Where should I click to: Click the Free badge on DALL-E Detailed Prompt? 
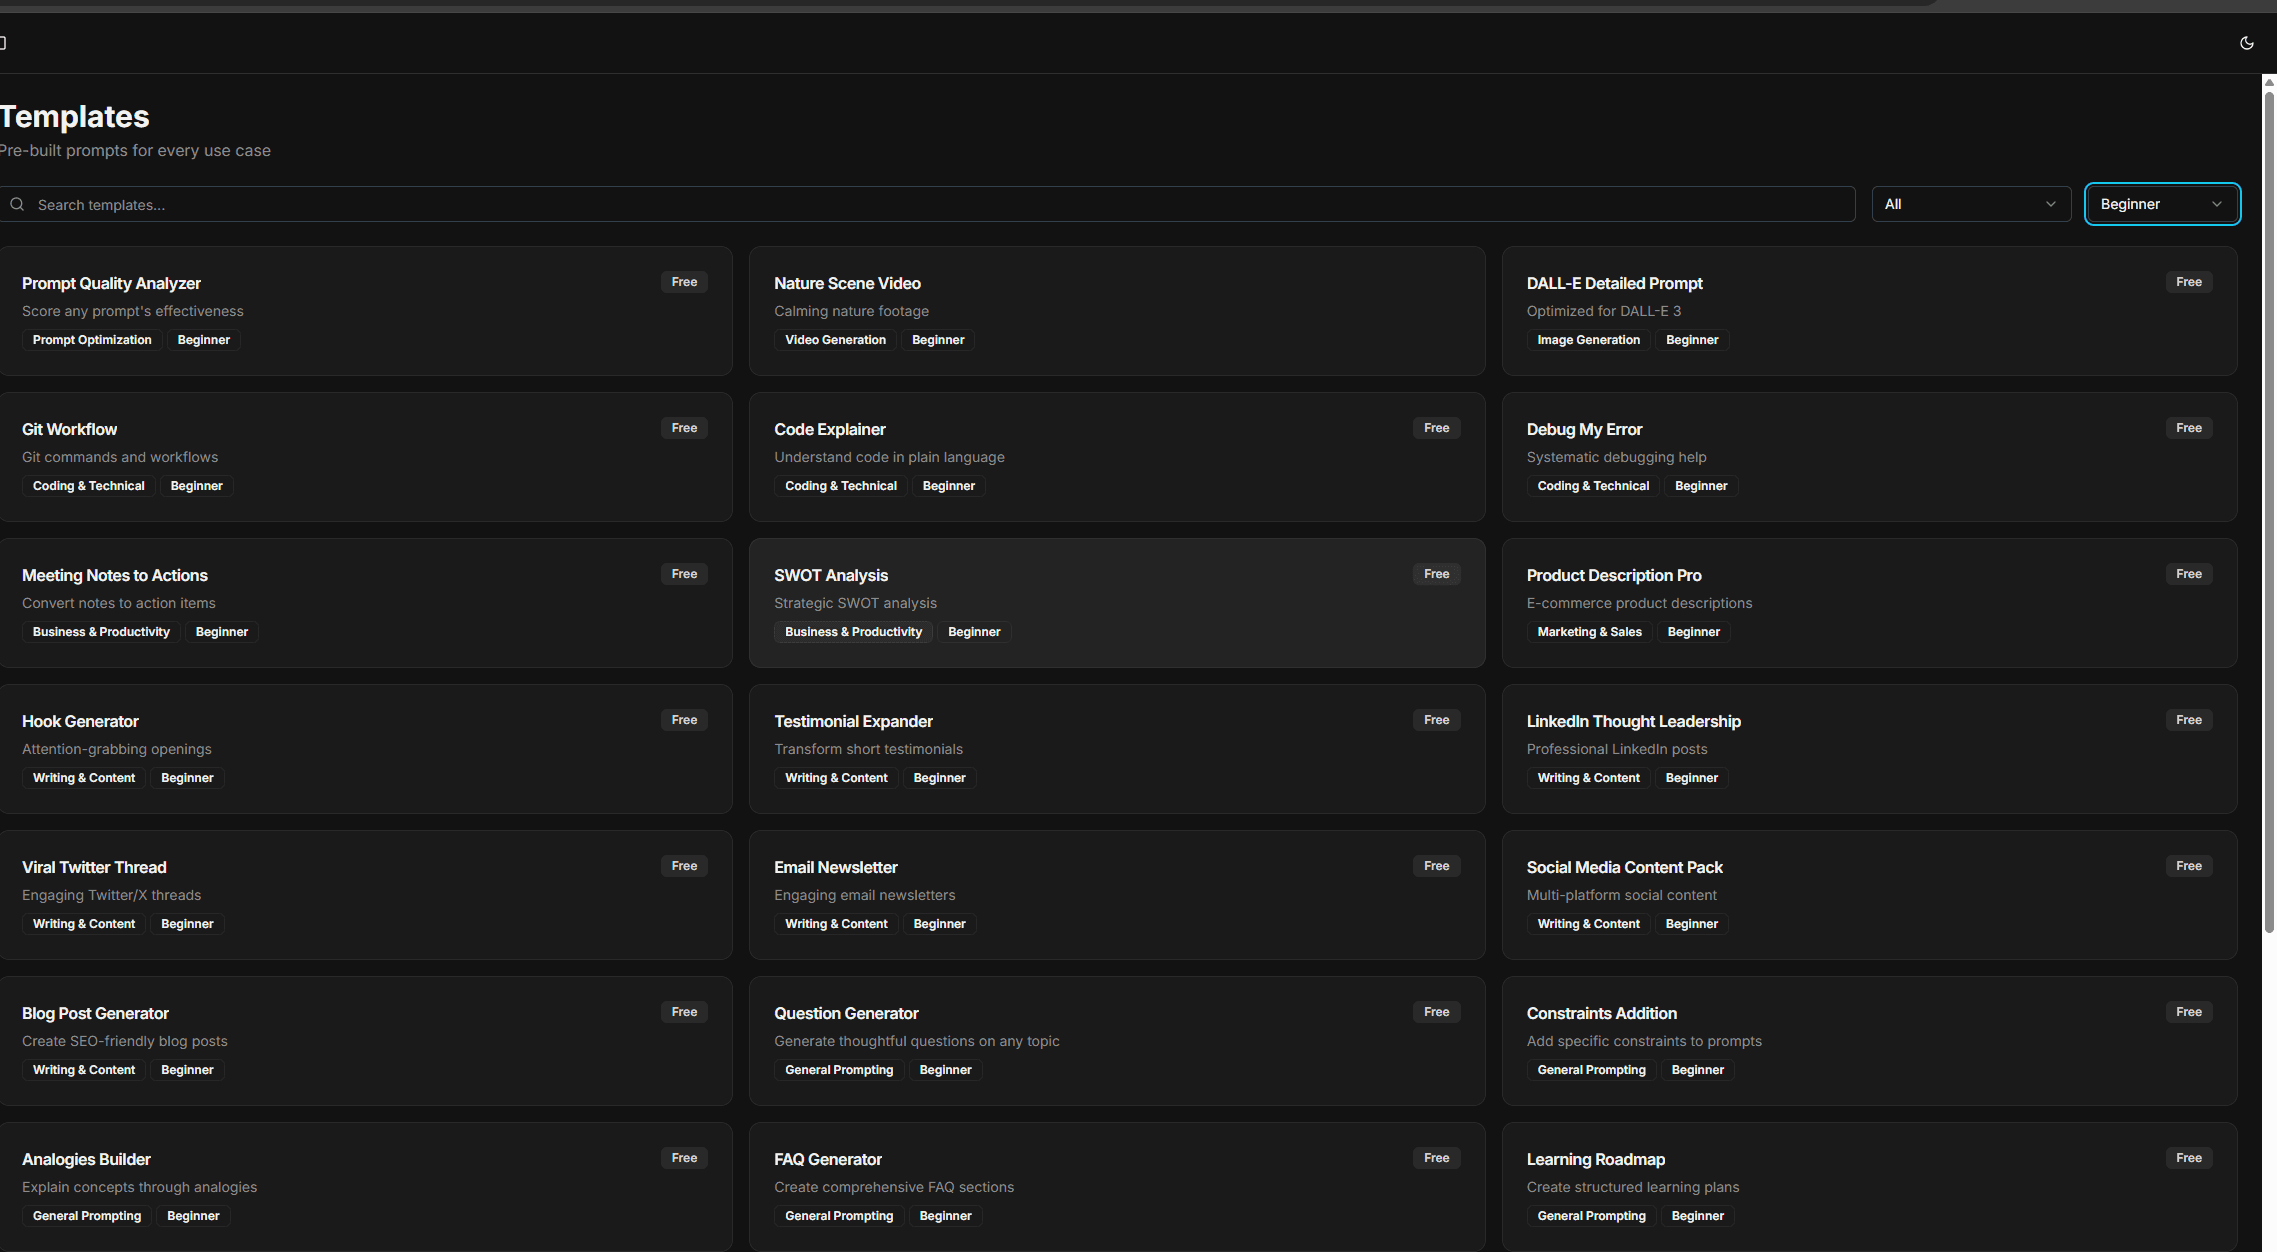[x=2188, y=281]
